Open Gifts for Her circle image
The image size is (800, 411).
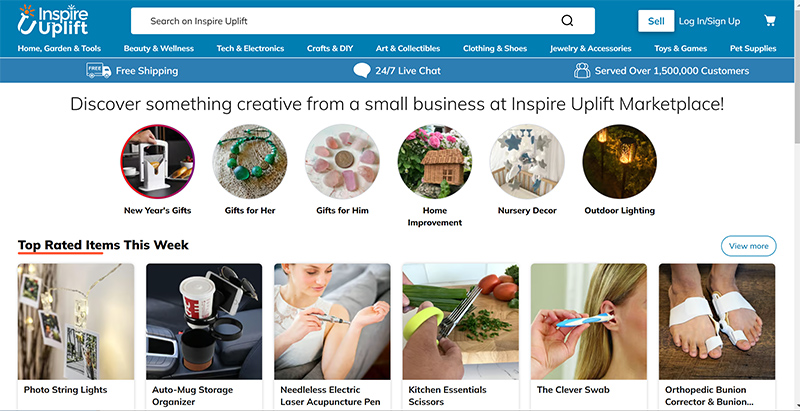tap(249, 162)
